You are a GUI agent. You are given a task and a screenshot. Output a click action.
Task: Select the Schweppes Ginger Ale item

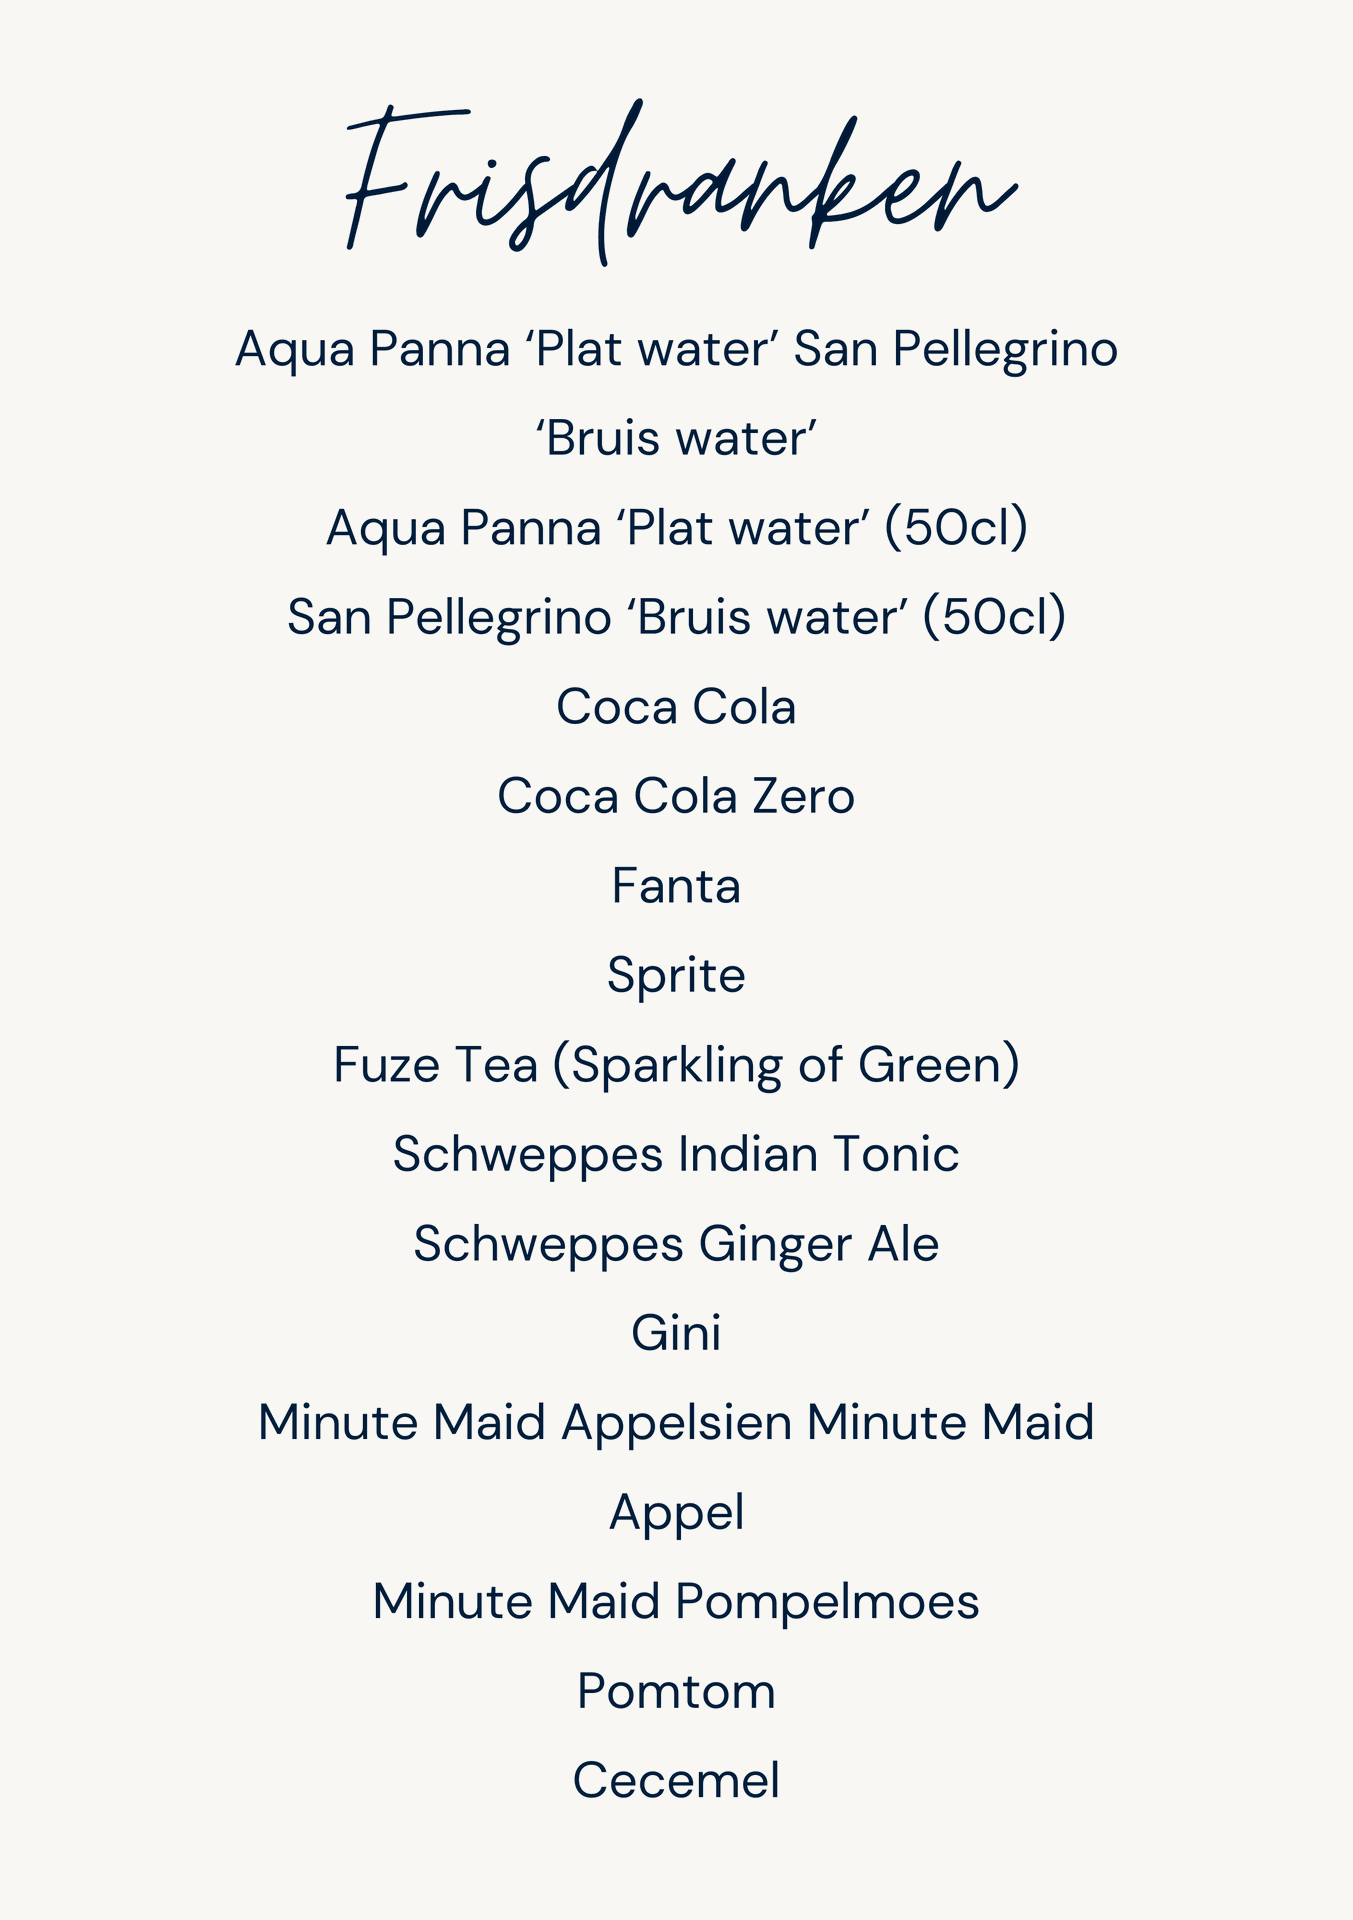click(x=676, y=1245)
